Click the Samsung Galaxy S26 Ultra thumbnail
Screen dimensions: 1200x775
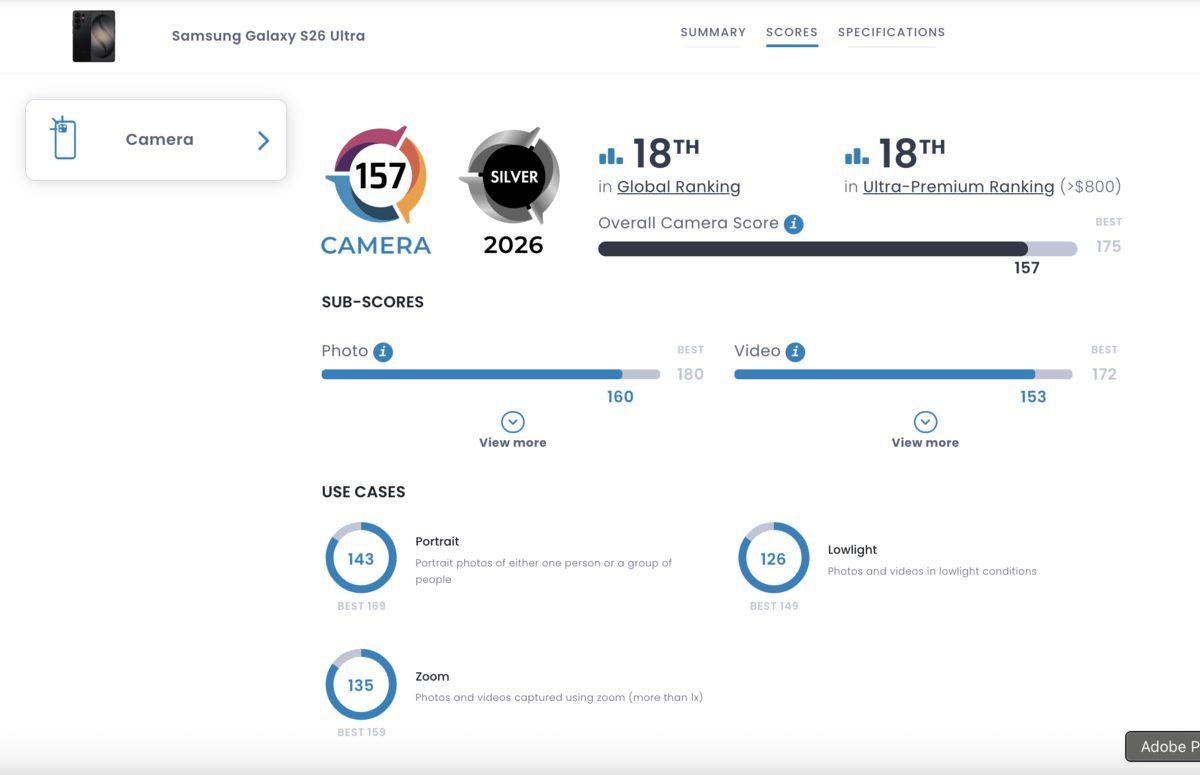coord(94,36)
